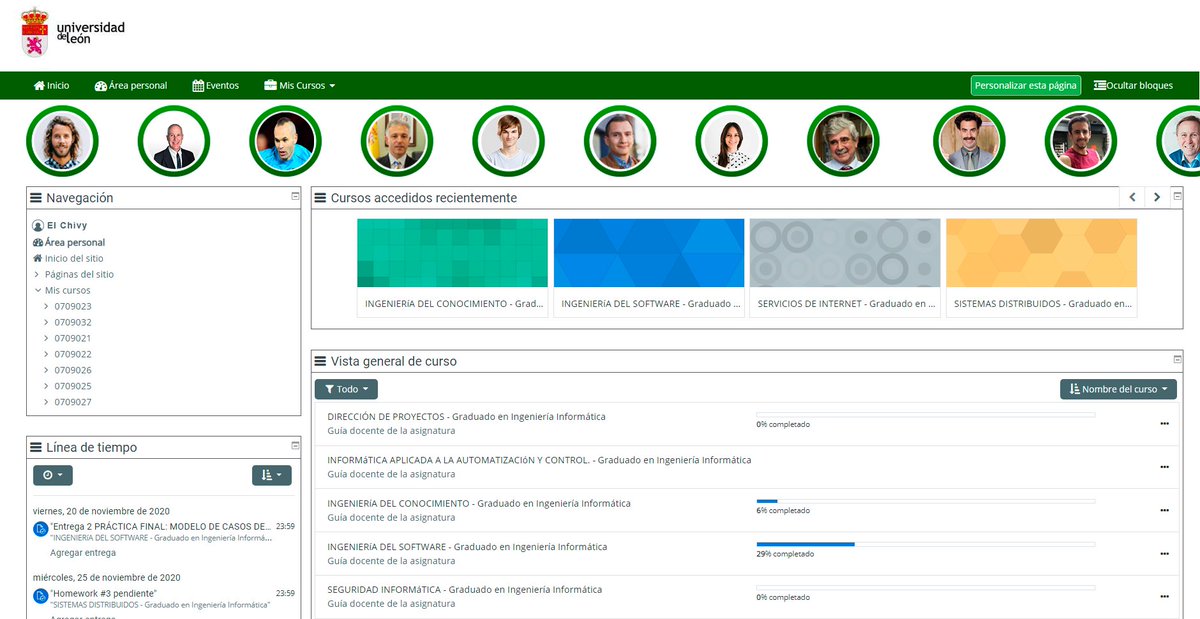Open the Todo filter dropdown
The width and height of the screenshot is (1200, 619).
[346, 389]
